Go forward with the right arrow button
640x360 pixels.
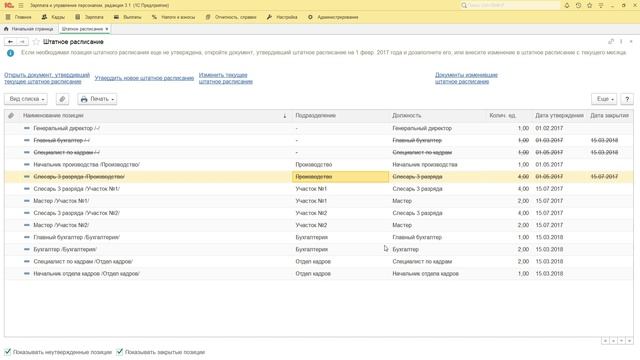[22, 42]
